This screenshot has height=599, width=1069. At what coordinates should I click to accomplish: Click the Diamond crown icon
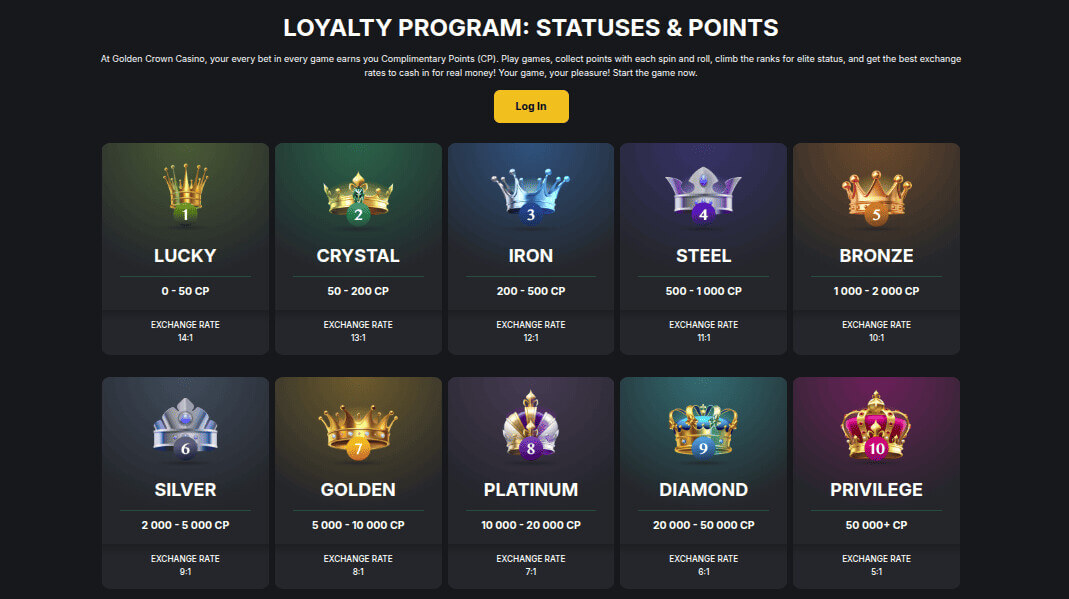(703, 428)
